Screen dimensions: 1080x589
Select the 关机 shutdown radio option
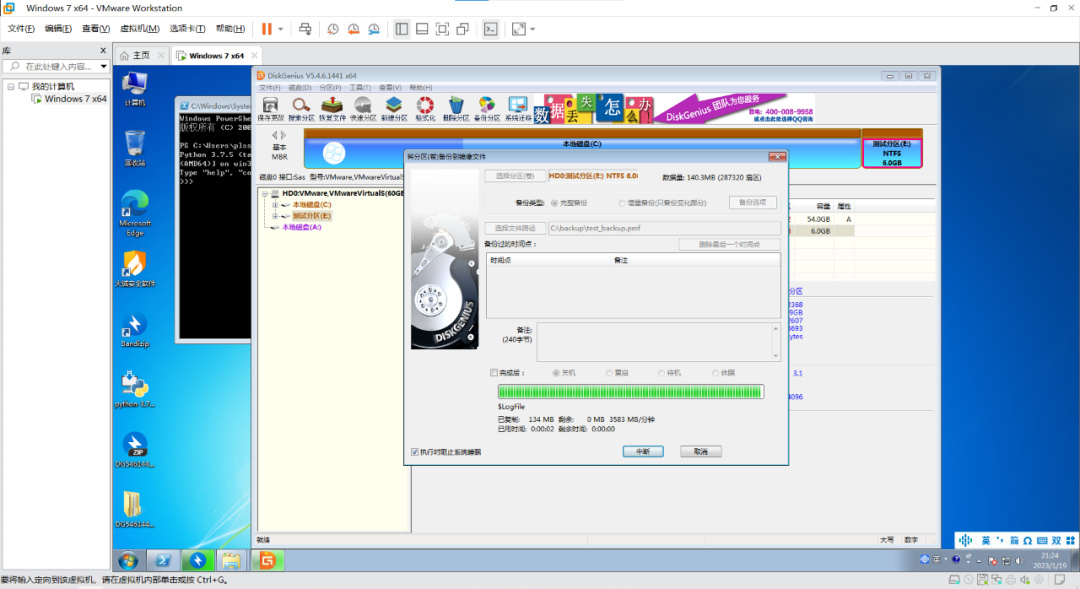pos(555,373)
